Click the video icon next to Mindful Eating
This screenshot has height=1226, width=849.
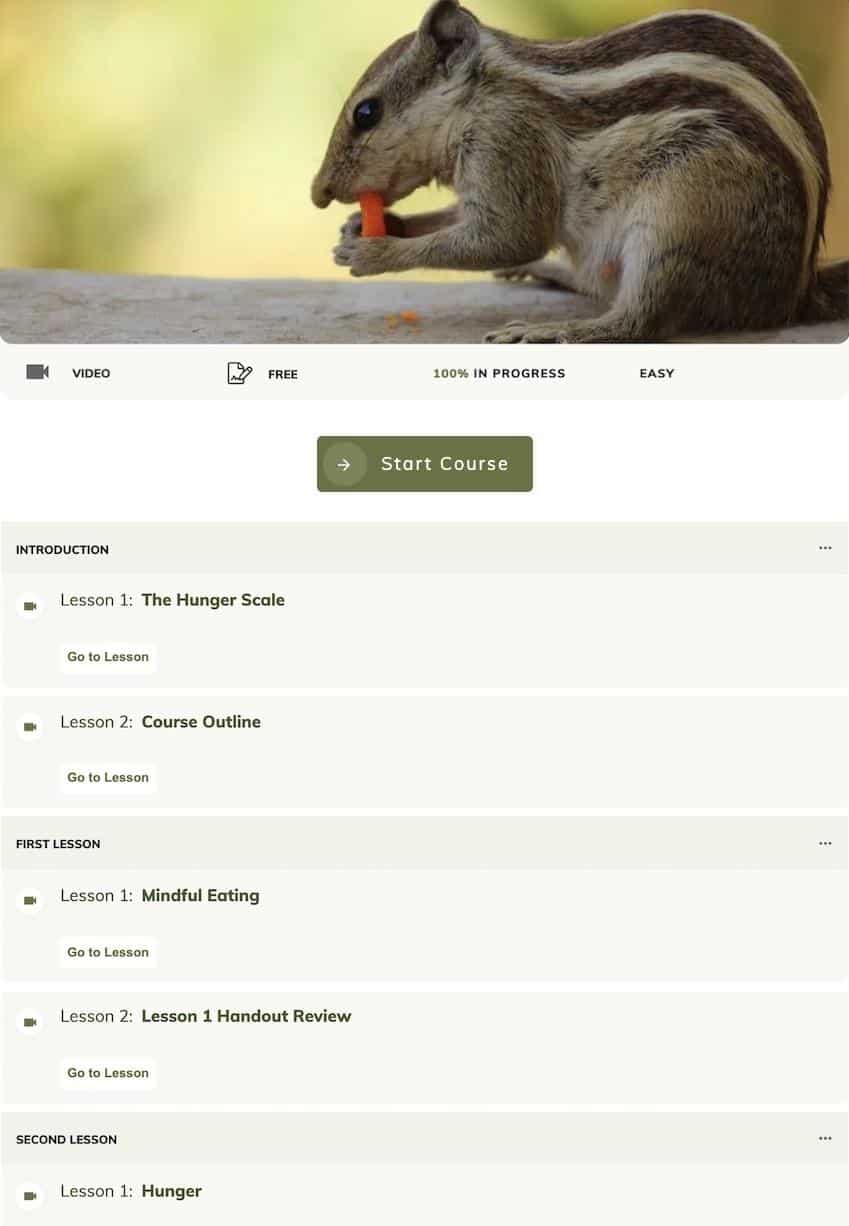[x=30, y=901]
